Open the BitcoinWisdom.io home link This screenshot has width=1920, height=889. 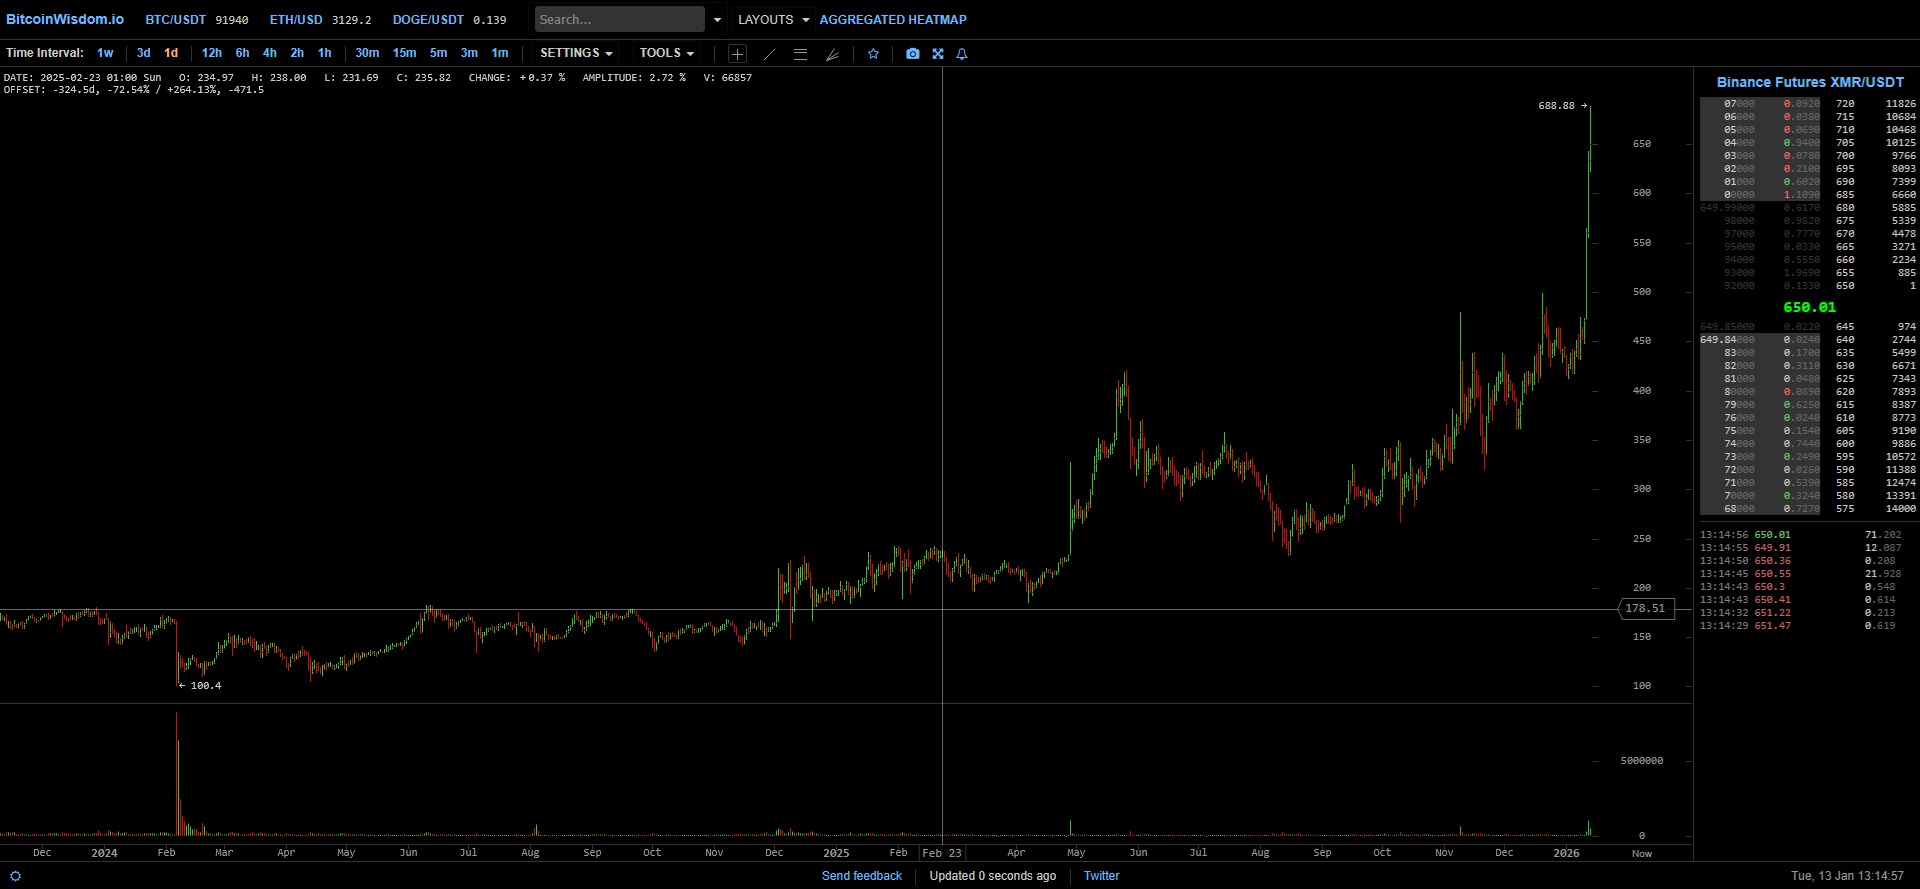tap(65, 19)
